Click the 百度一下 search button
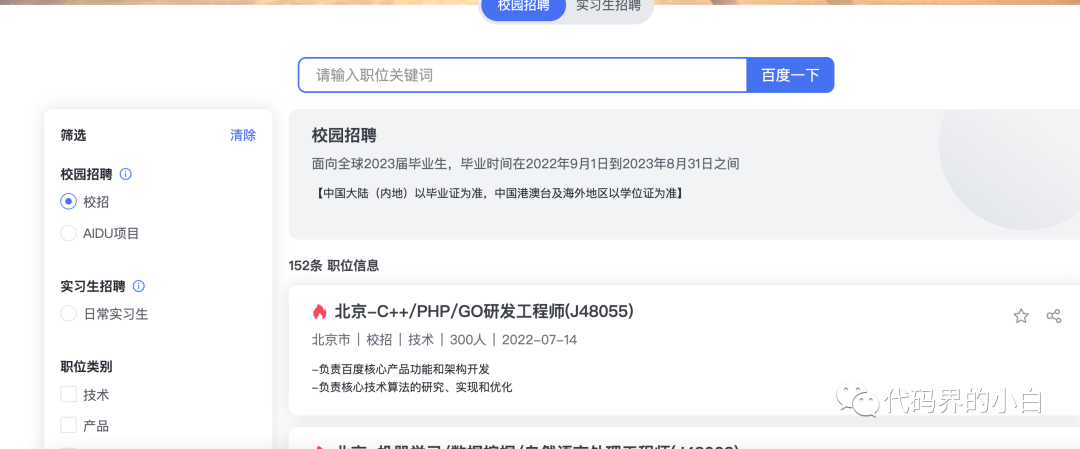 click(790, 75)
